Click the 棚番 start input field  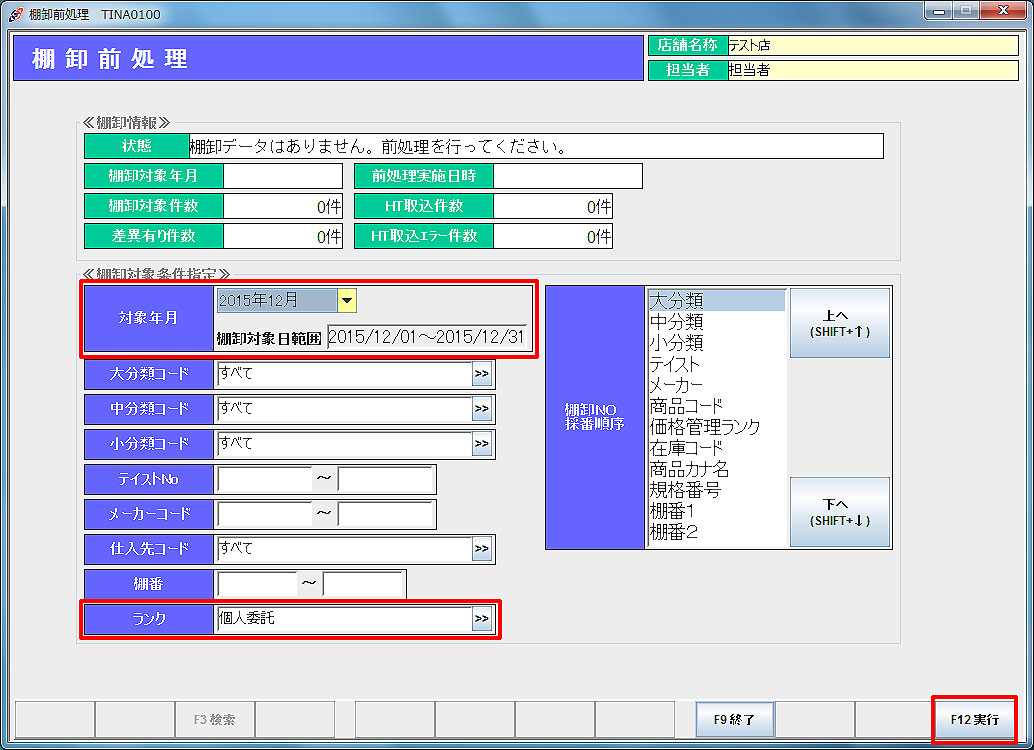point(256,584)
